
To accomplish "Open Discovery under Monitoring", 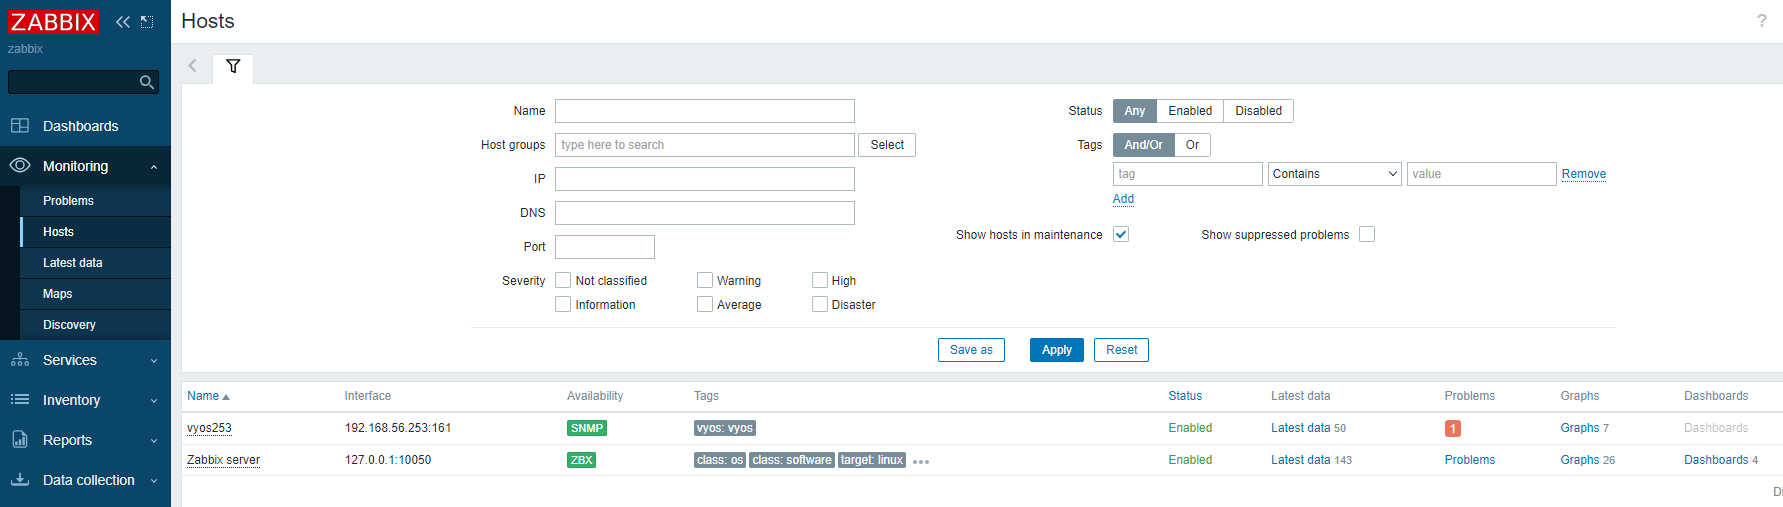I will pos(95,325).
